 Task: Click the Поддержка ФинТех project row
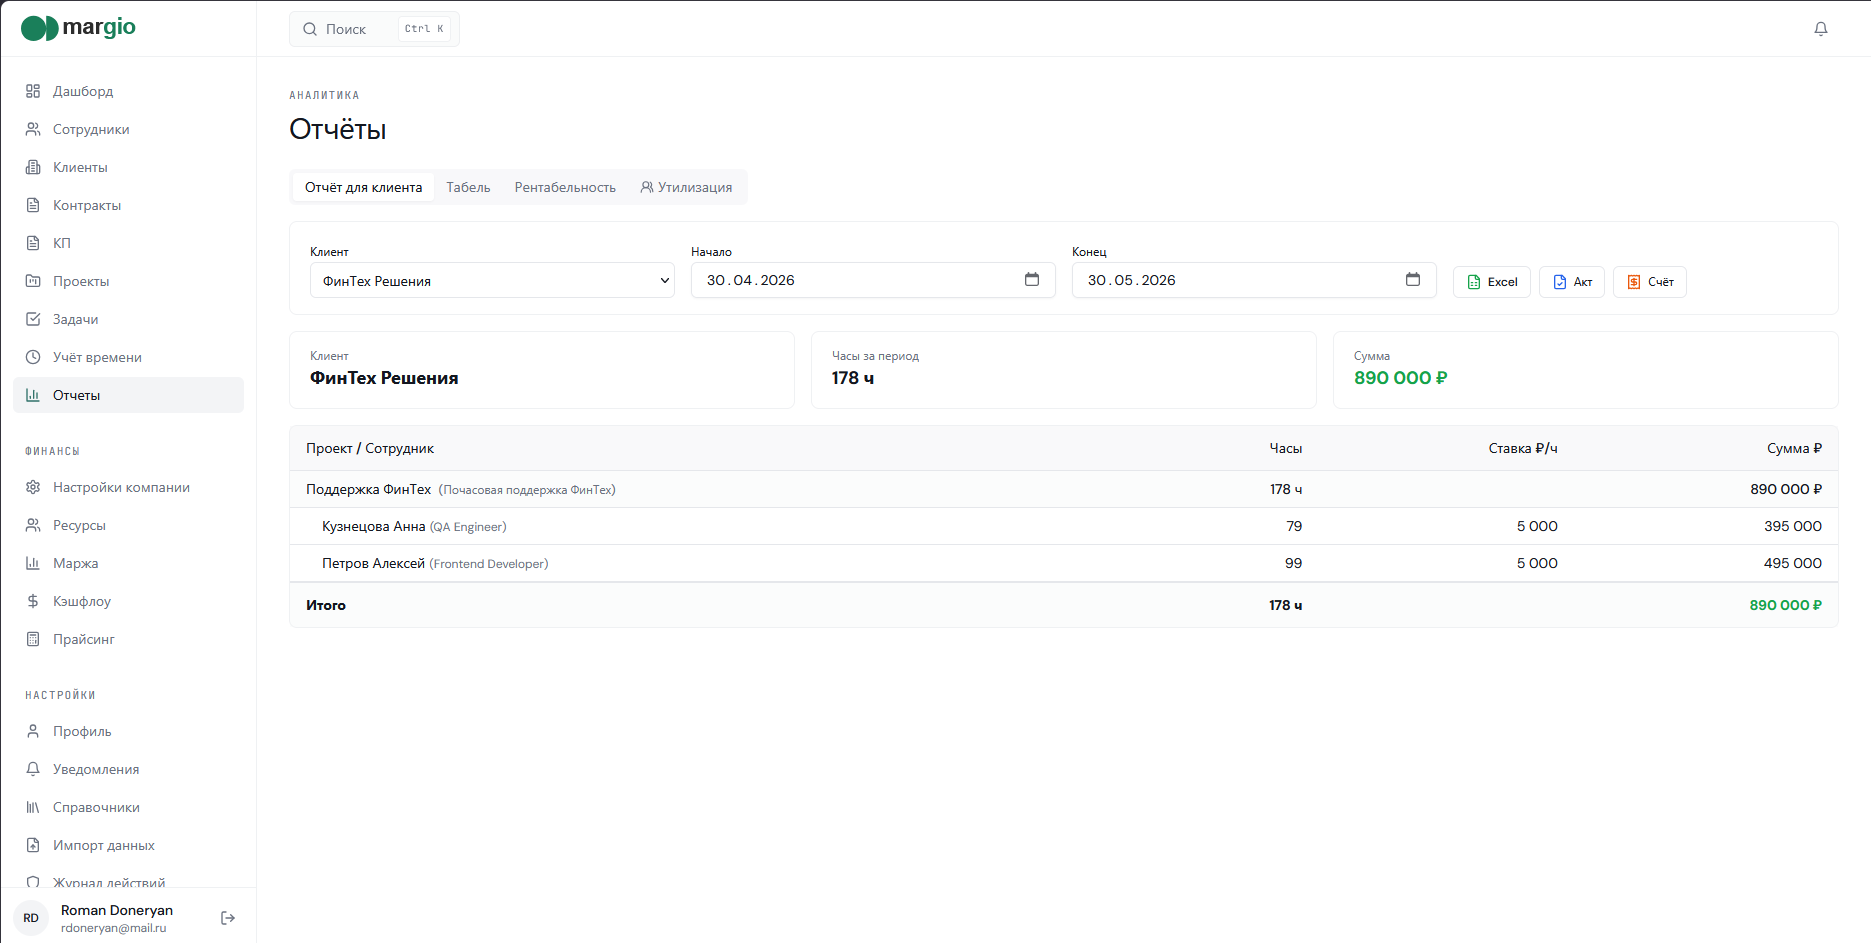1064,489
